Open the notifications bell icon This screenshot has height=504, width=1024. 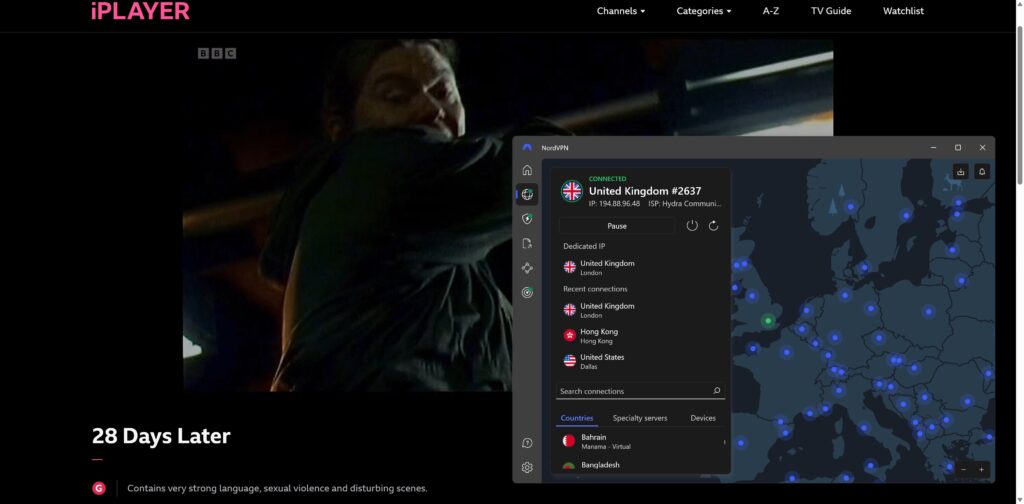(x=982, y=172)
